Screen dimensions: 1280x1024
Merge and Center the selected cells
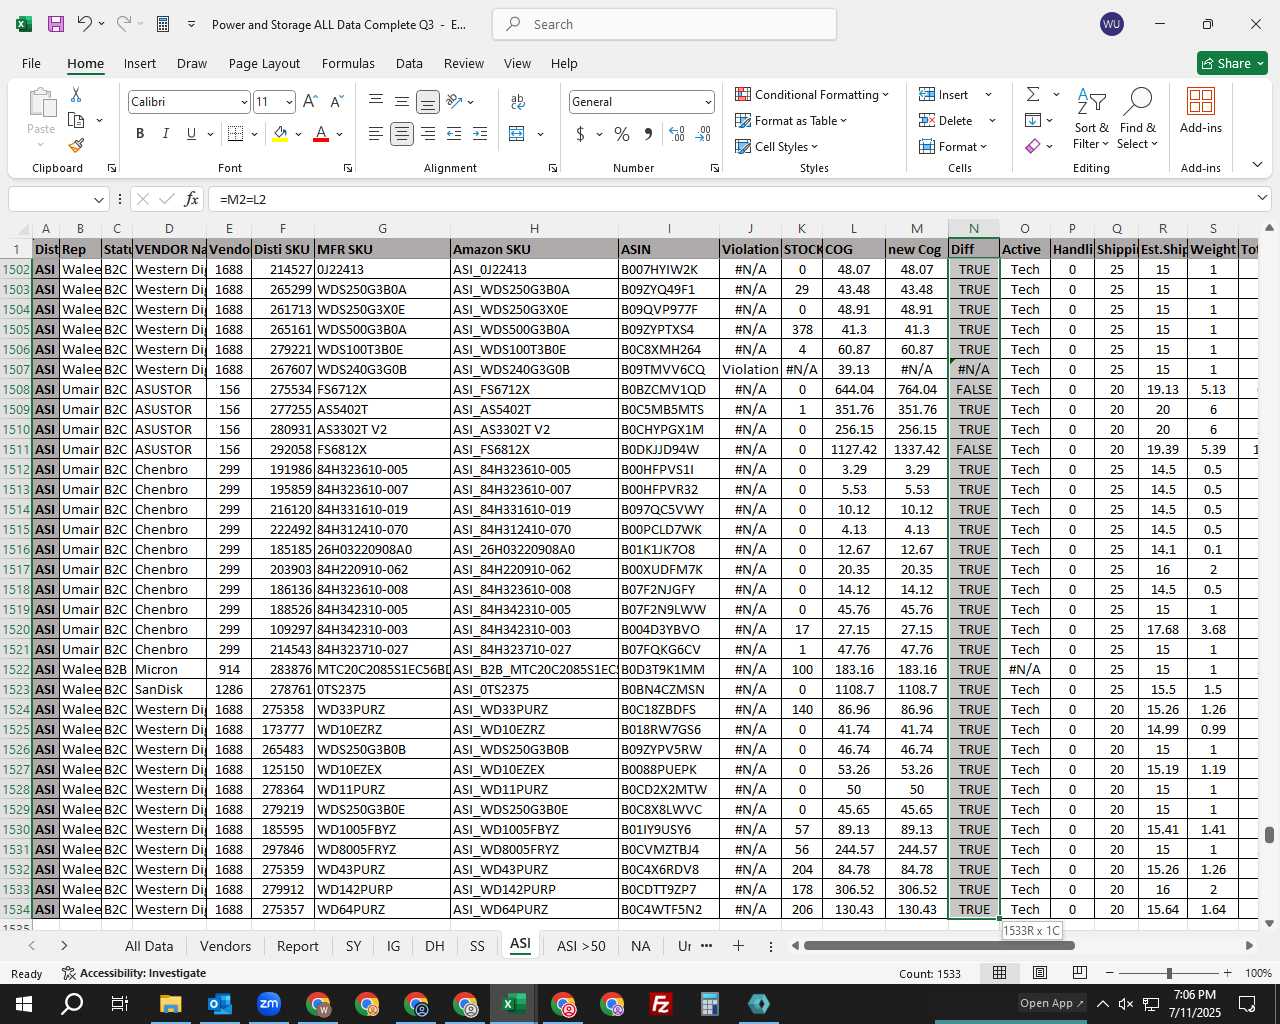[x=517, y=134]
